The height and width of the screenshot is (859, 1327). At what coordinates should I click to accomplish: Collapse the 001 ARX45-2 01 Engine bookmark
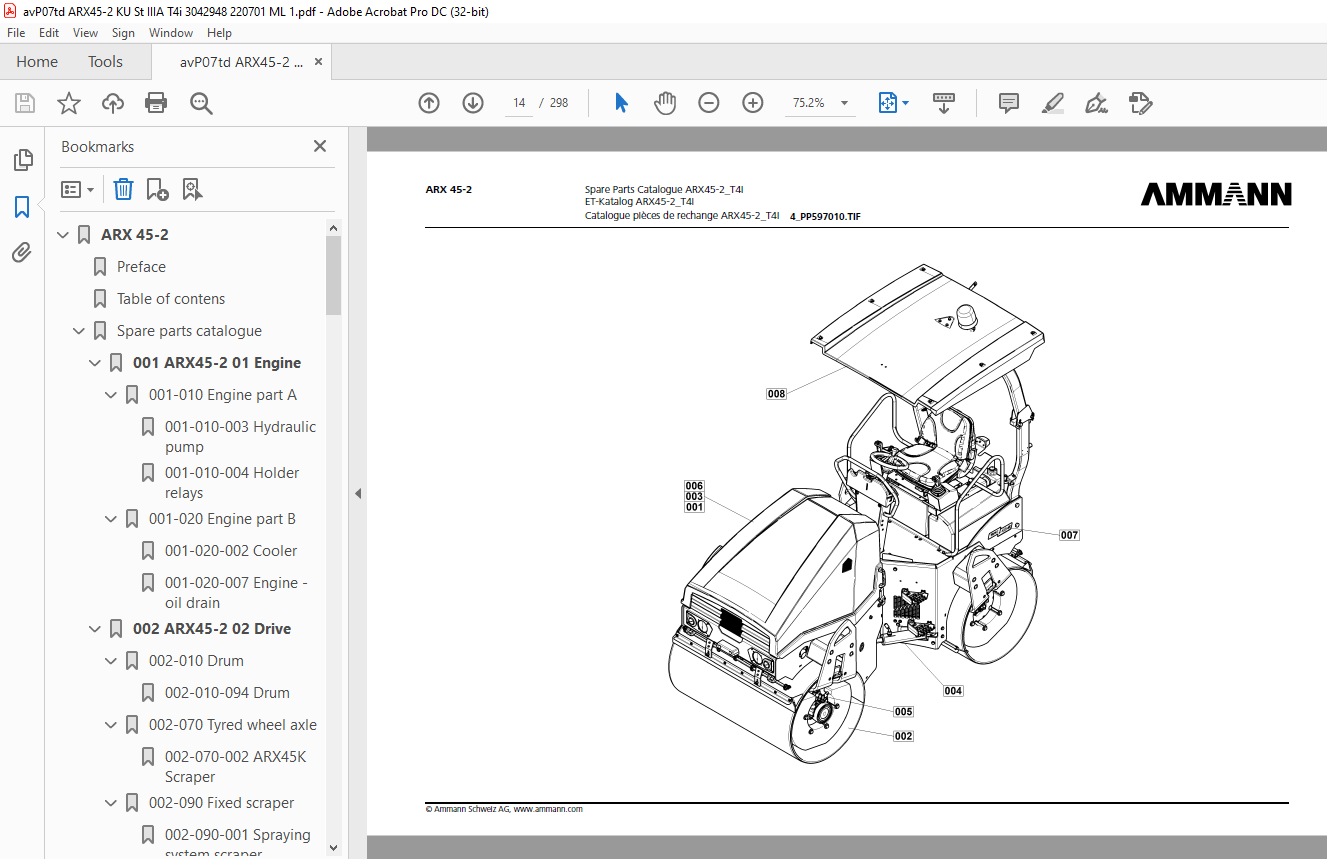(95, 363)
